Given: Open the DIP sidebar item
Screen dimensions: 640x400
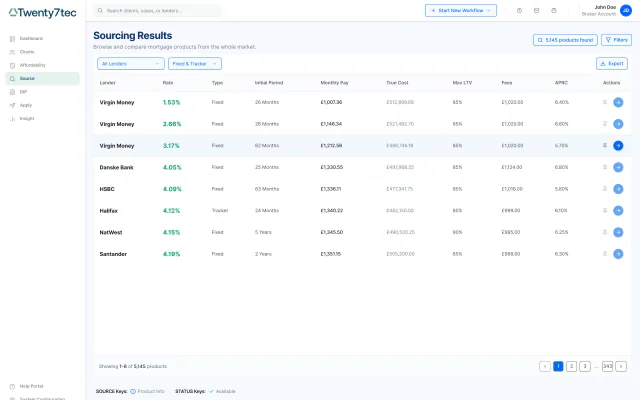Looking at the screenshot, I should 42,92.
